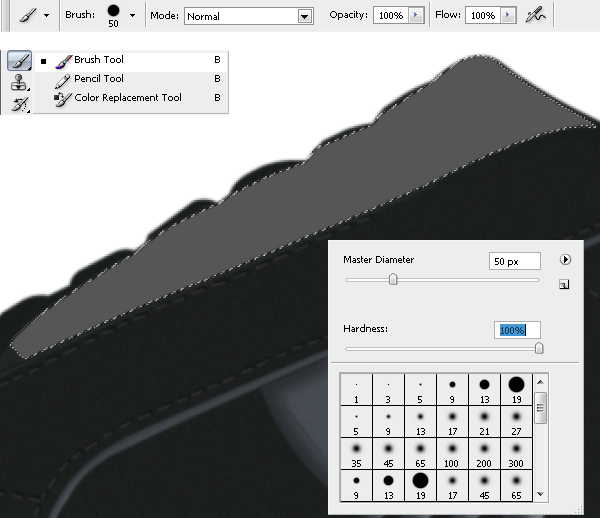This screenshot has height=518, width=600.
Task: Select the soft round 35 brush
Action: click(356, 454)
